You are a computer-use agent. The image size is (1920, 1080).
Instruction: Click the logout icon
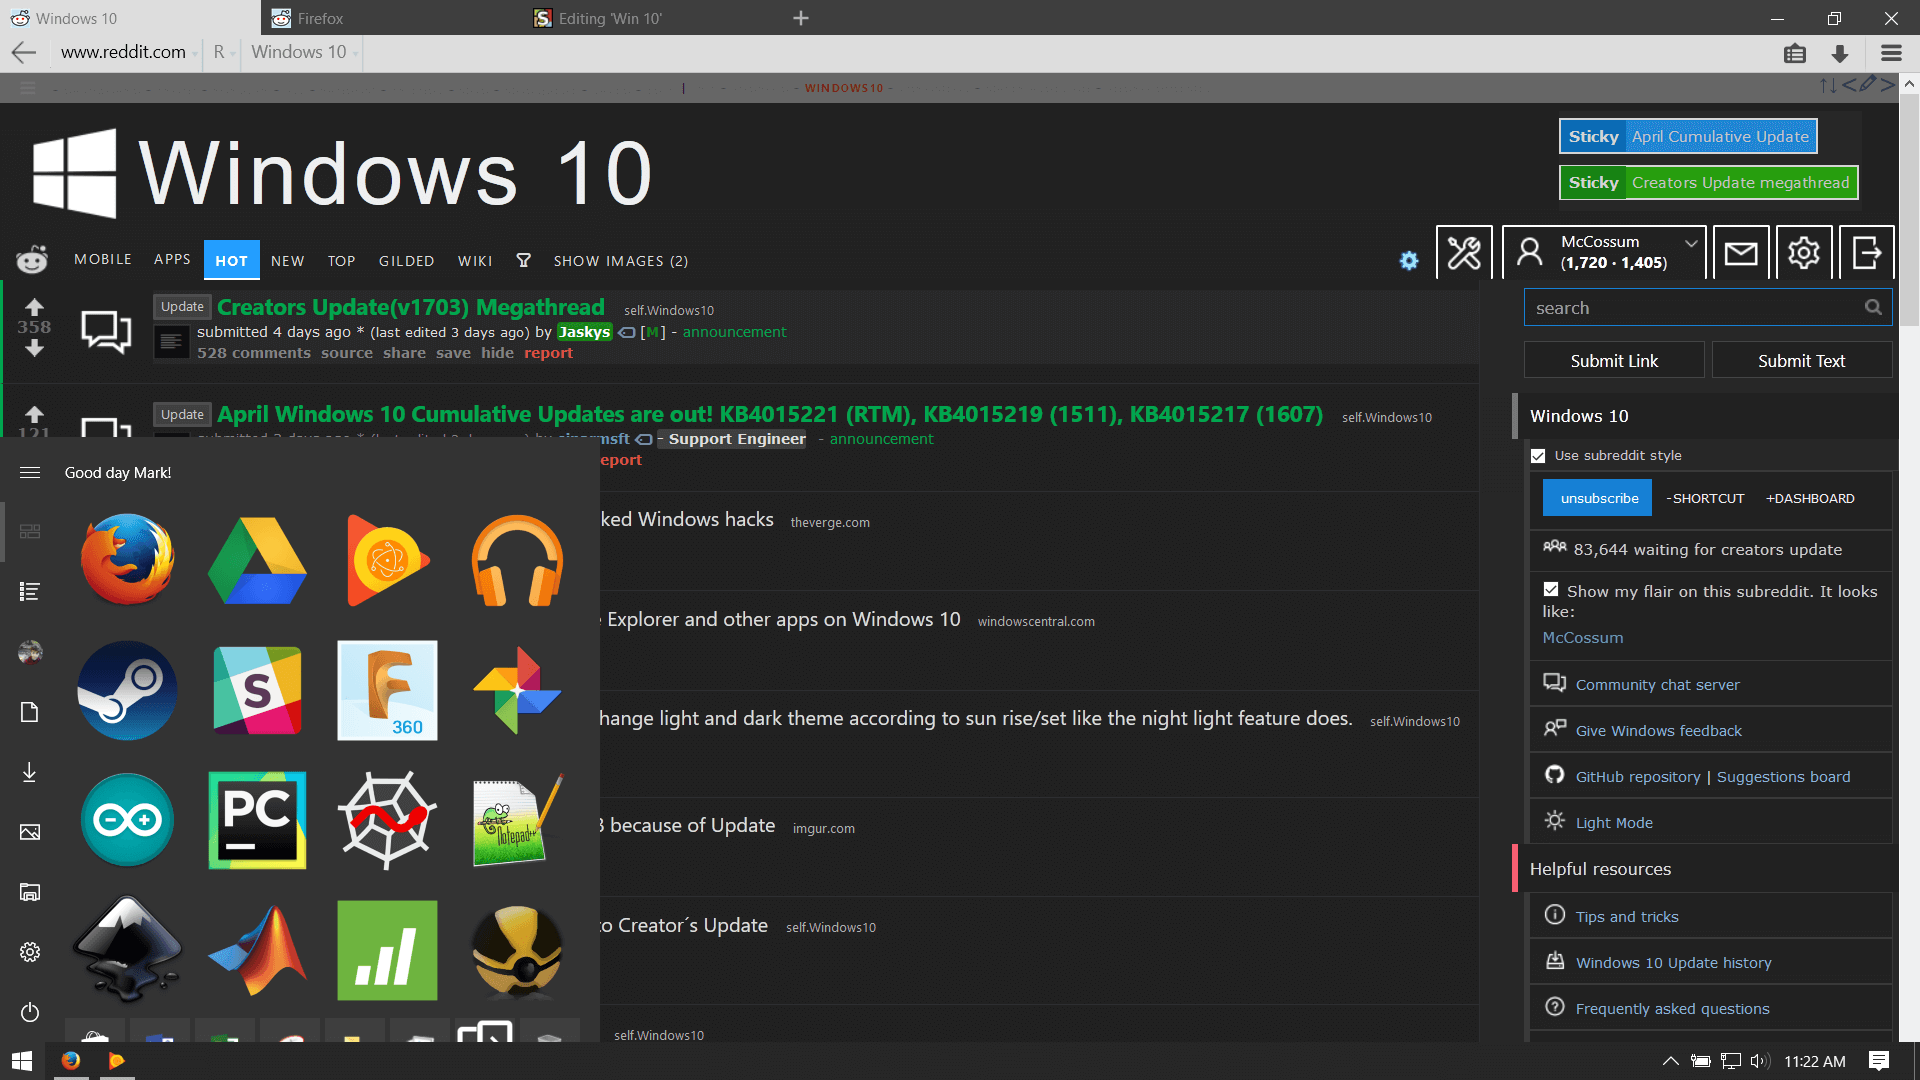pos(1867,253)
